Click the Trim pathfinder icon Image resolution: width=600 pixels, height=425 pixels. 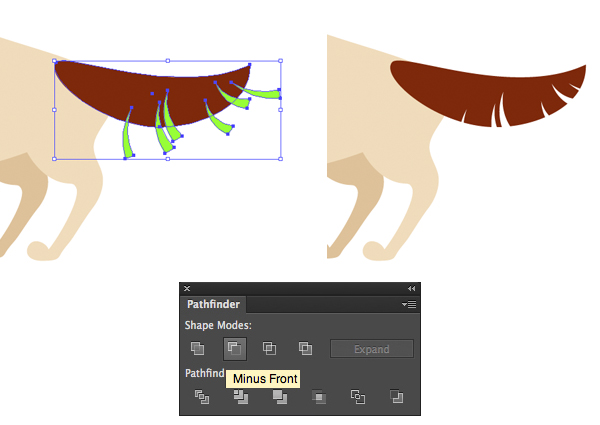point(241,397)
